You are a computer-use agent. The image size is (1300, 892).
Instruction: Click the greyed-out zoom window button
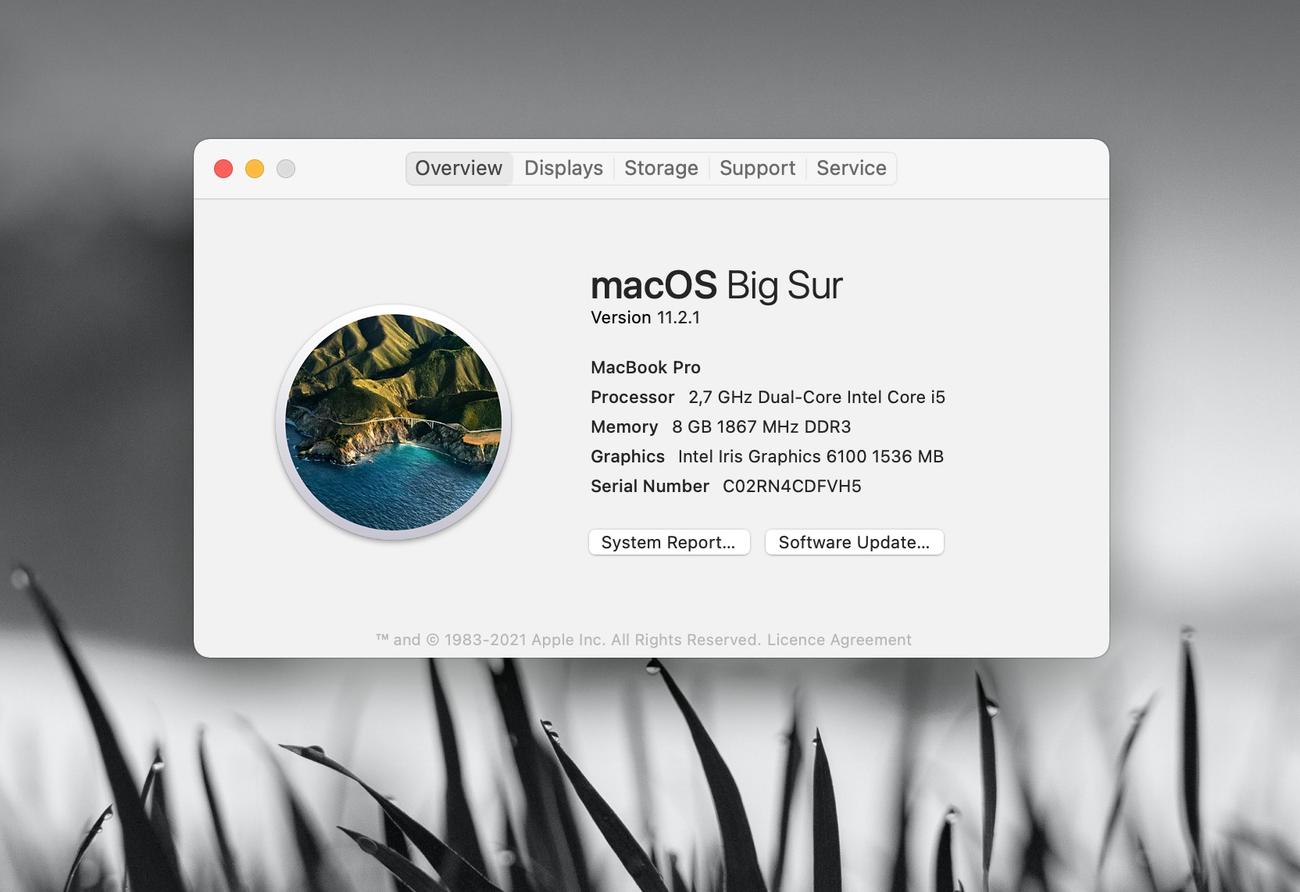click(x=286, y=169)
